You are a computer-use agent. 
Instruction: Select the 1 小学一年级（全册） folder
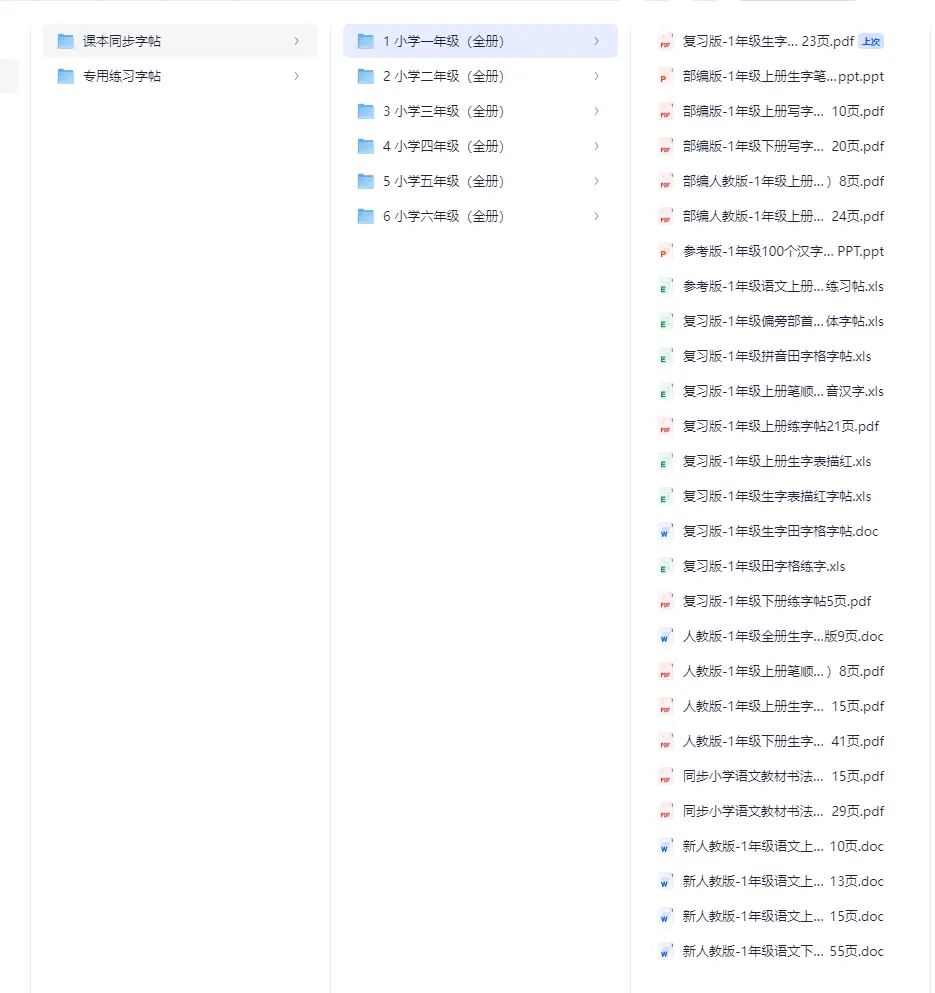point(443,42)
